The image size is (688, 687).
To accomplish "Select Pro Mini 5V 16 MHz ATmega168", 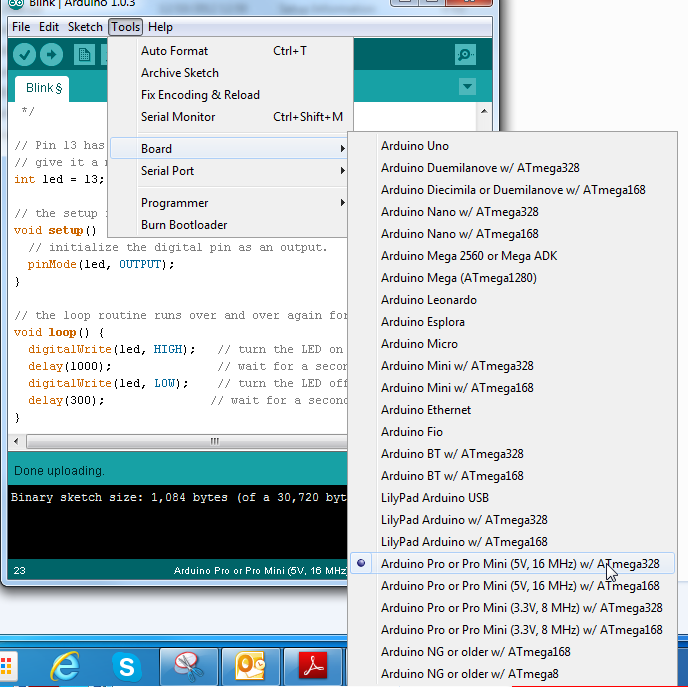I will click(512, 586).
